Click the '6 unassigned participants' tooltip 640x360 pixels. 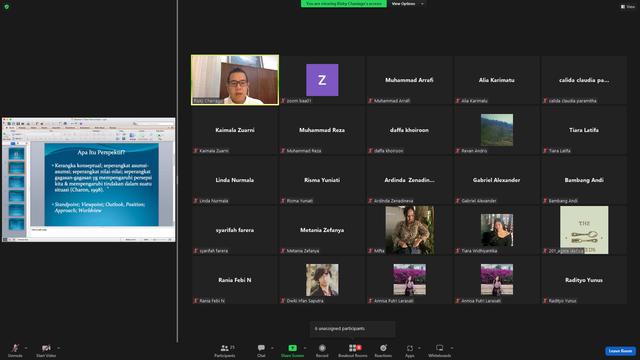353,329
